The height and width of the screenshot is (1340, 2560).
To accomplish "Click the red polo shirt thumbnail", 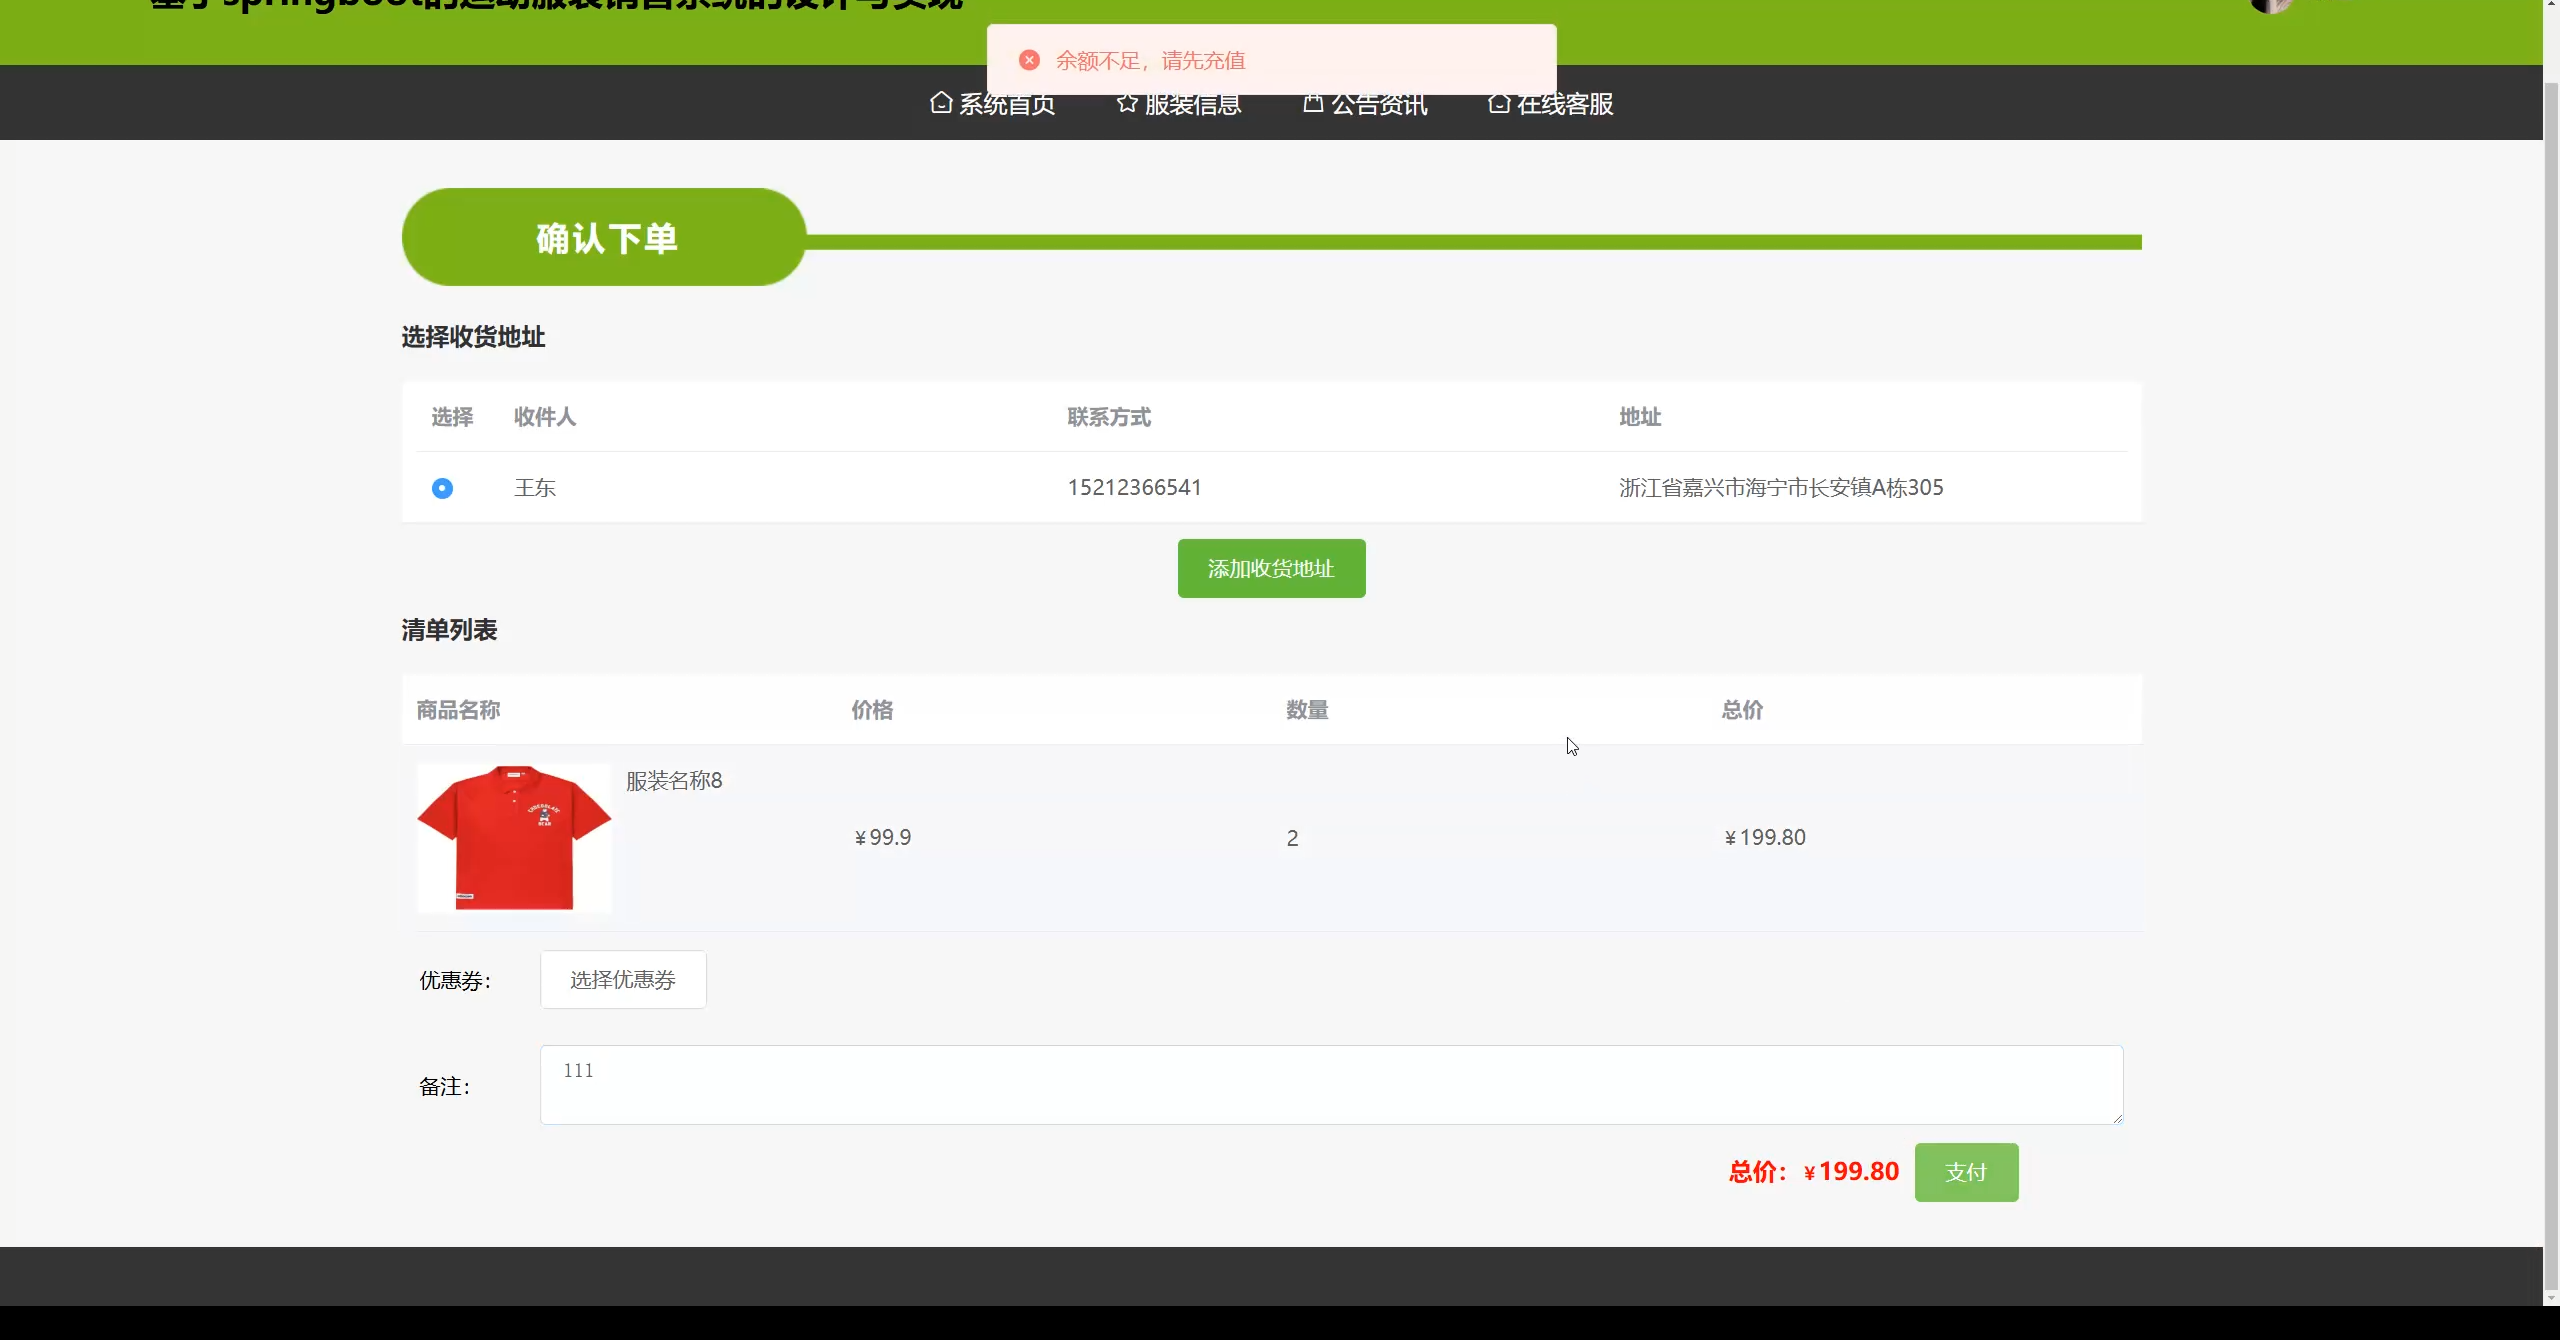I will click(x=514, y=838).
